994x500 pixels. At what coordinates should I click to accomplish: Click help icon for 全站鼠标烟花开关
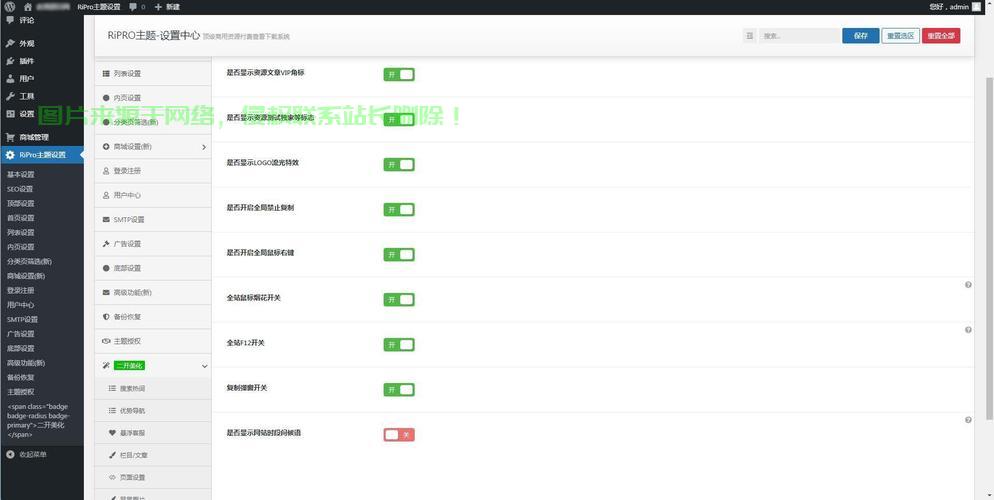point(968,285)
